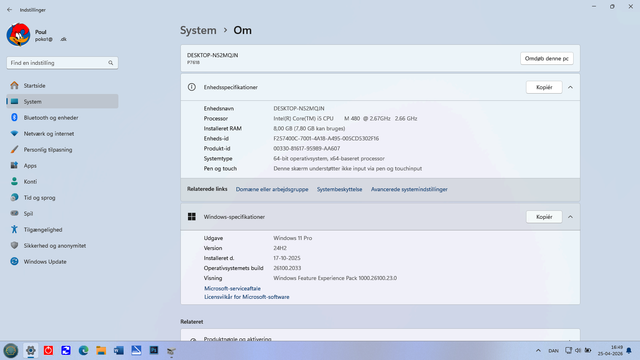The height and width of the screenshot is (360, 640).
Task: Open Bluetooth og enheder settings
Action: (x=62, y=118)
